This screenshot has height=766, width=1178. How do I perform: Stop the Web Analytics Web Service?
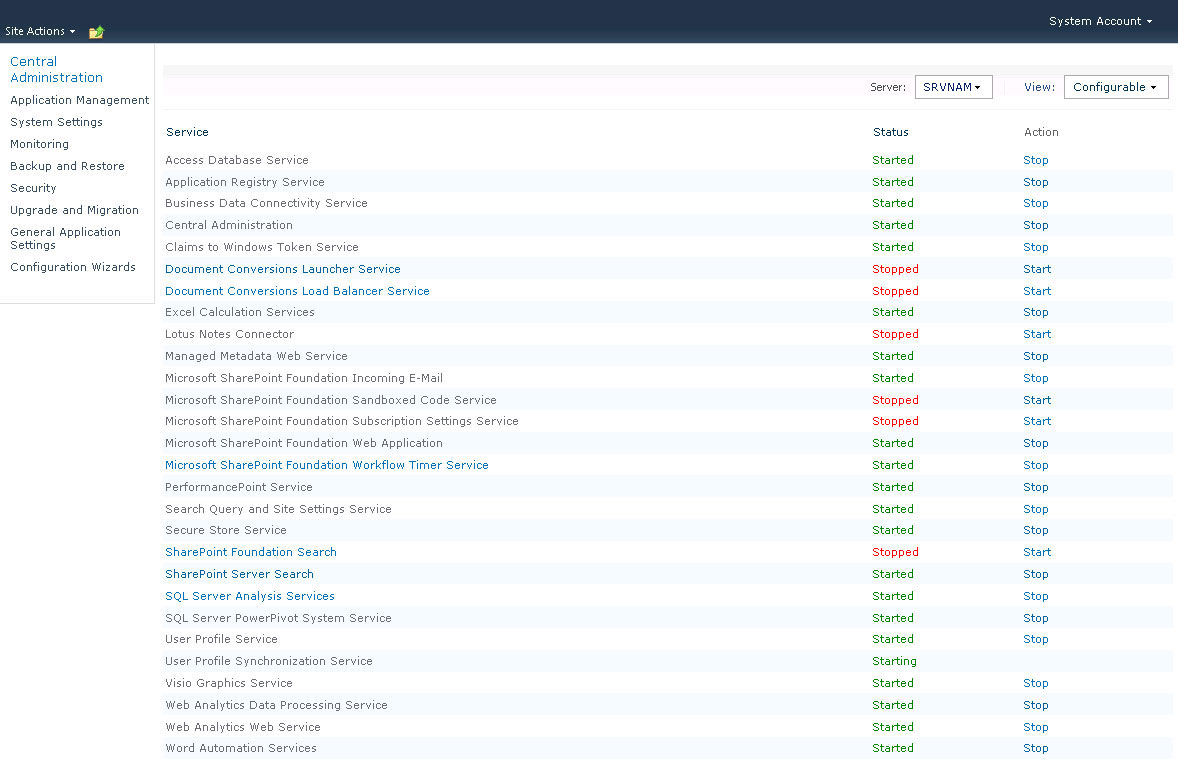(1035, 727)
